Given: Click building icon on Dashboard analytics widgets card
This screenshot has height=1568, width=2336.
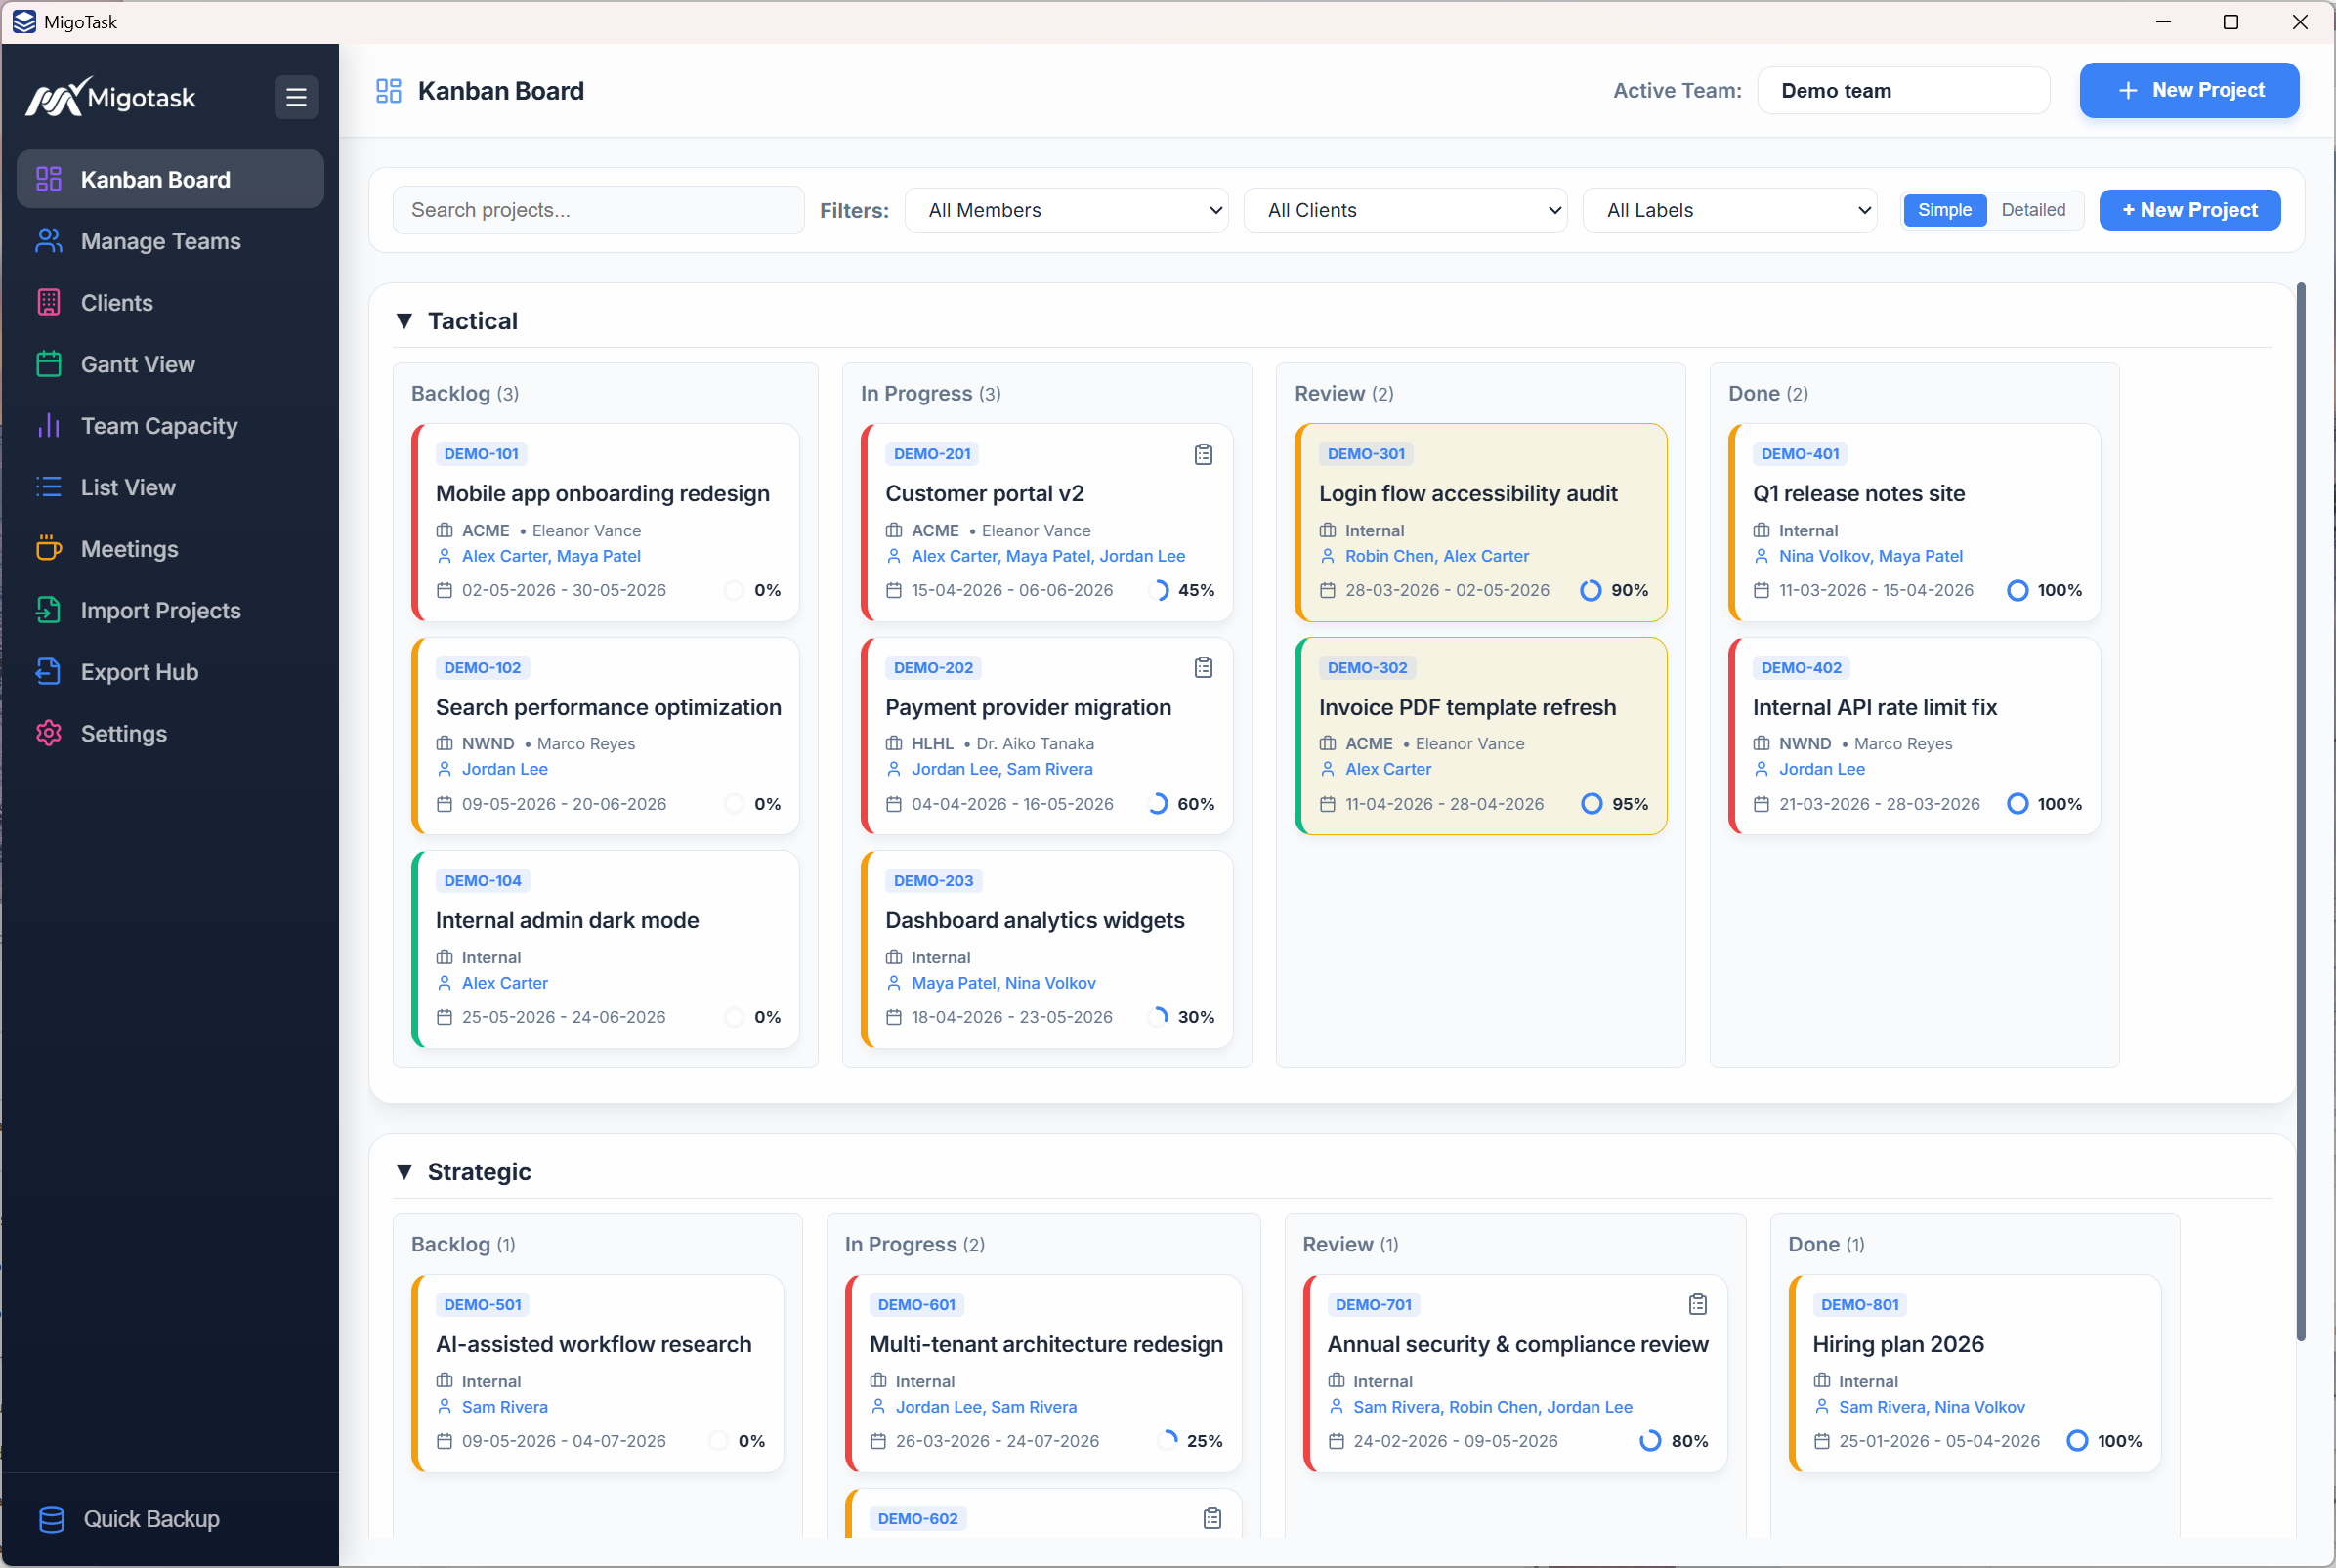Looking at the screenshot, I should [x=894, y=957].
